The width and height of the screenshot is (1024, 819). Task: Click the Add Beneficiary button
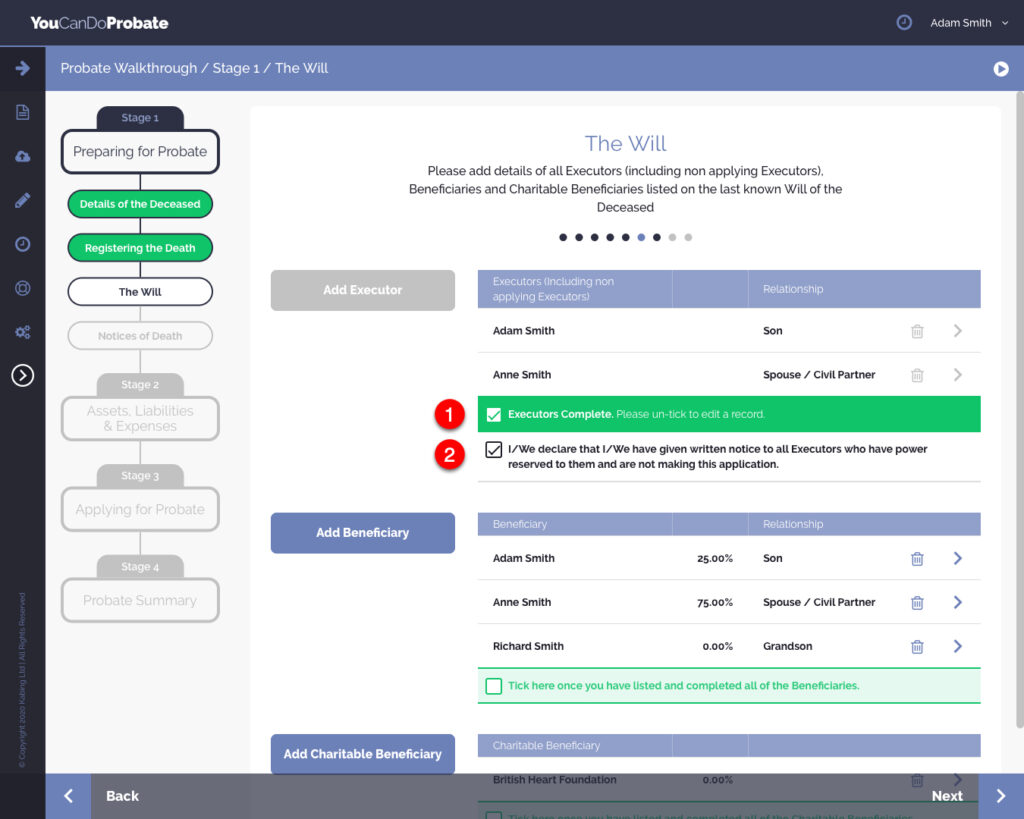coord(362,533)
